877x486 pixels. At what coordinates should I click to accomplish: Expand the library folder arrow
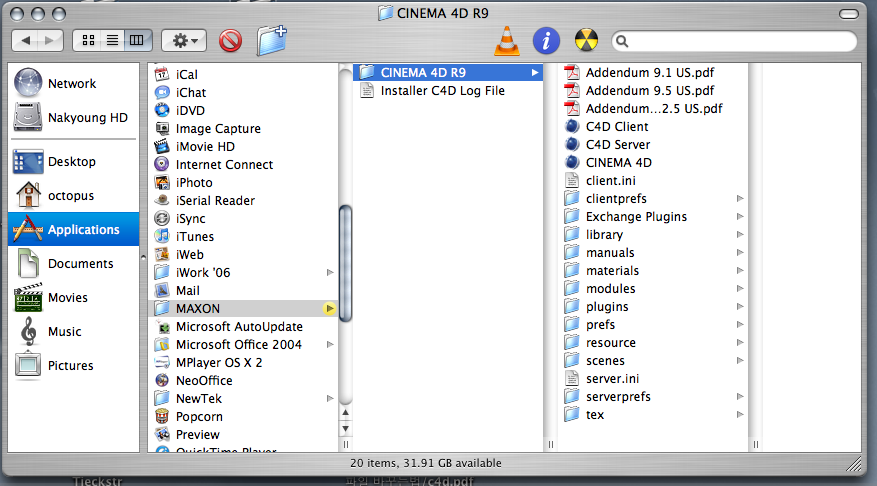point(740,234)
